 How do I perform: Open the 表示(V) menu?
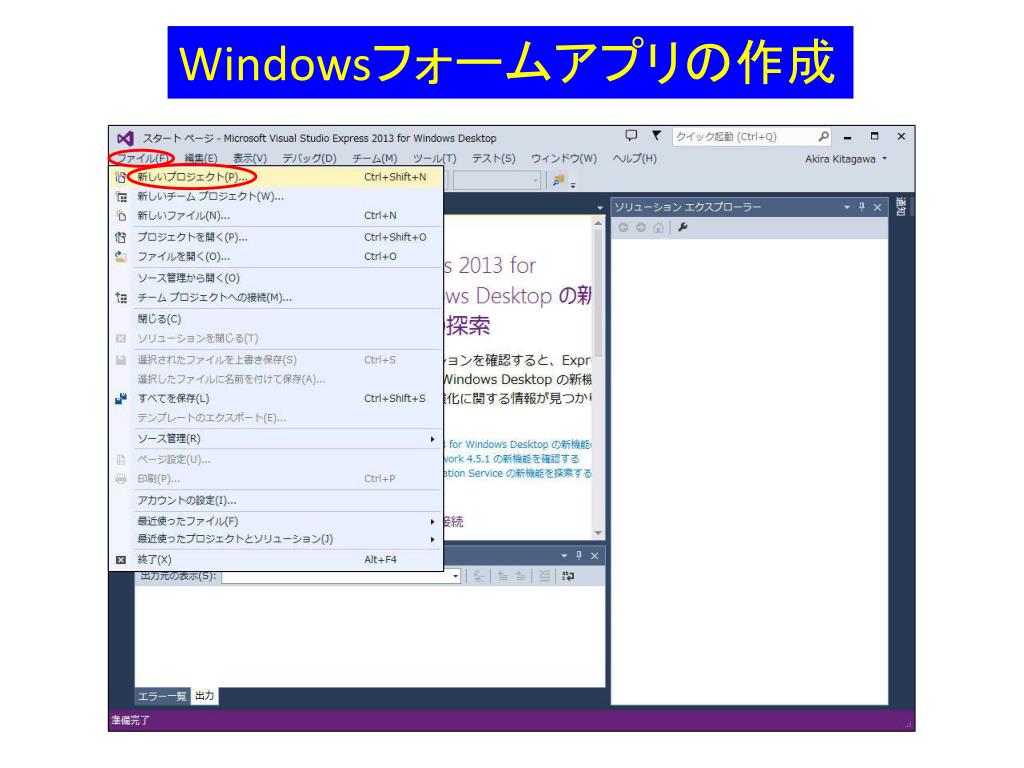pos(249,158)
